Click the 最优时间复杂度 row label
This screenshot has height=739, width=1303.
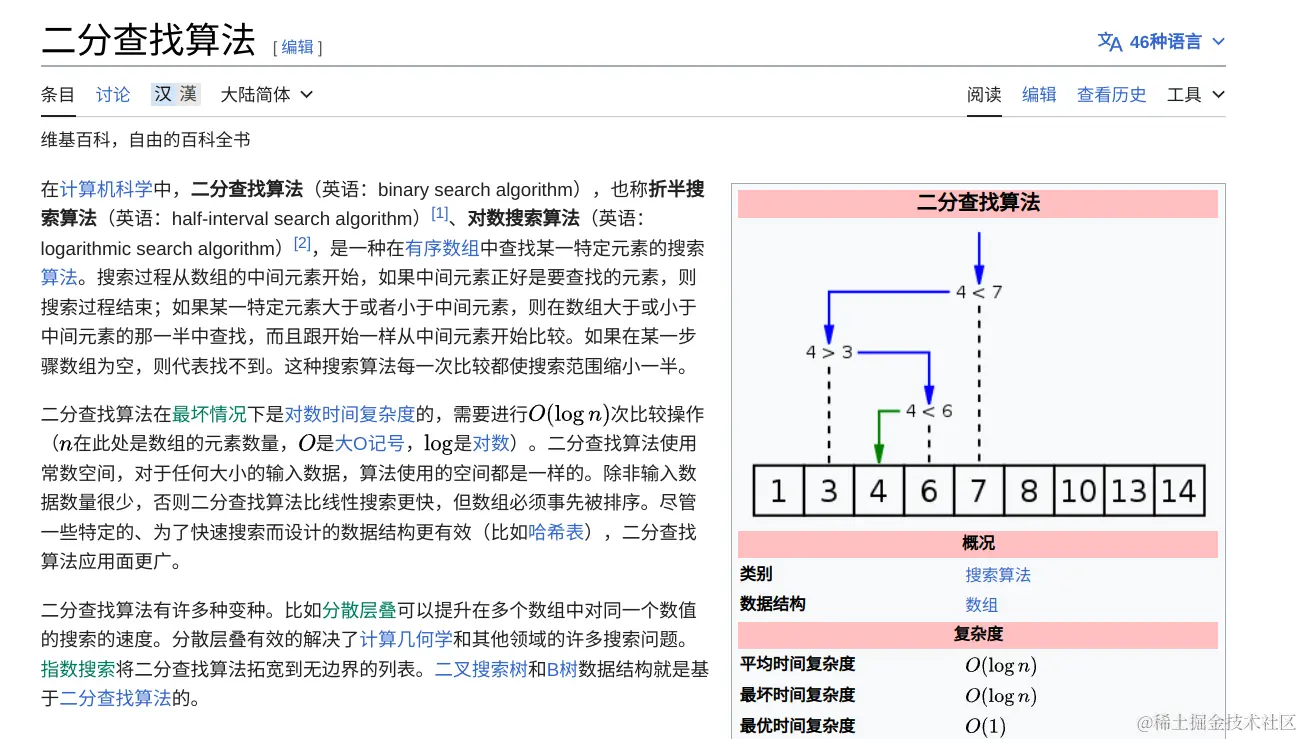797,726
